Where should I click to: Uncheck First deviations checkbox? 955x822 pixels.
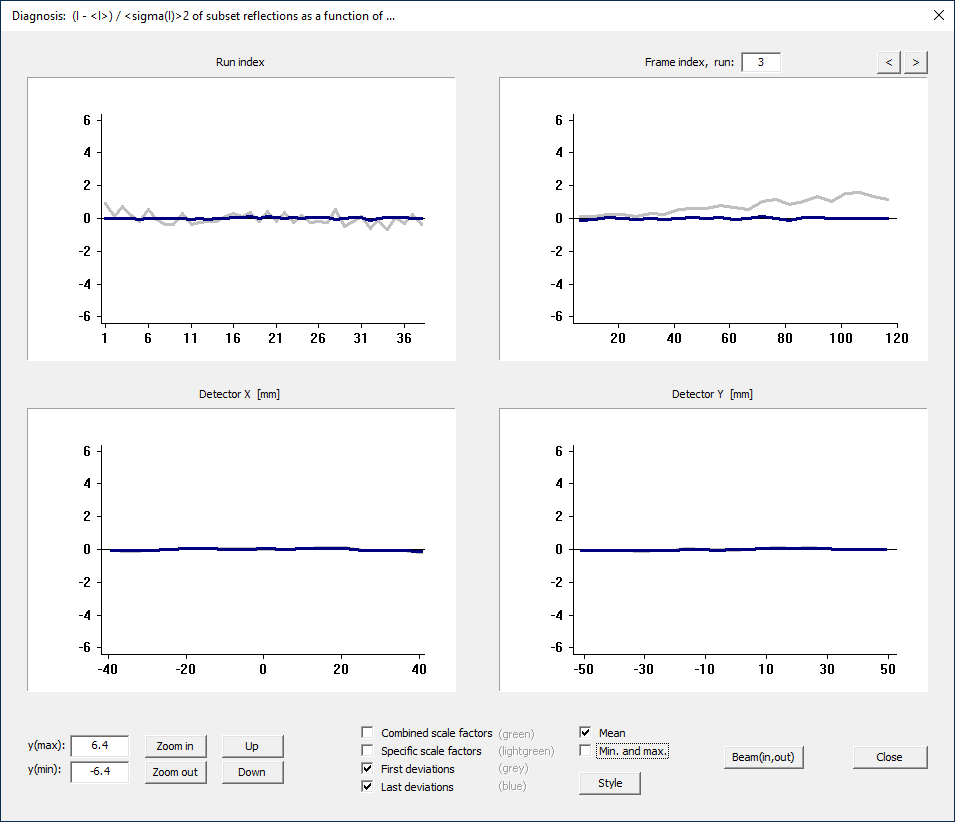tap(368, 769)
